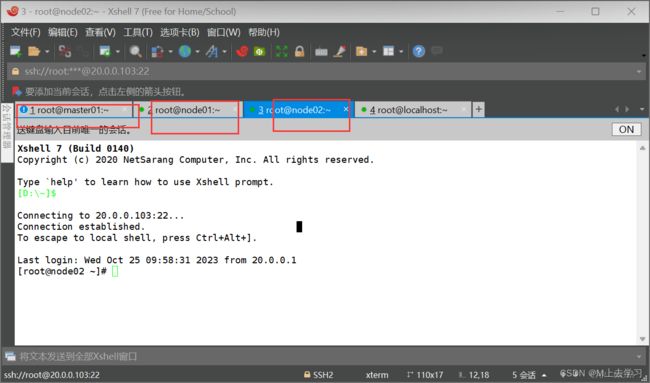Click the arrow beside 5 会话
650x383 pixels.
[544, 376]
